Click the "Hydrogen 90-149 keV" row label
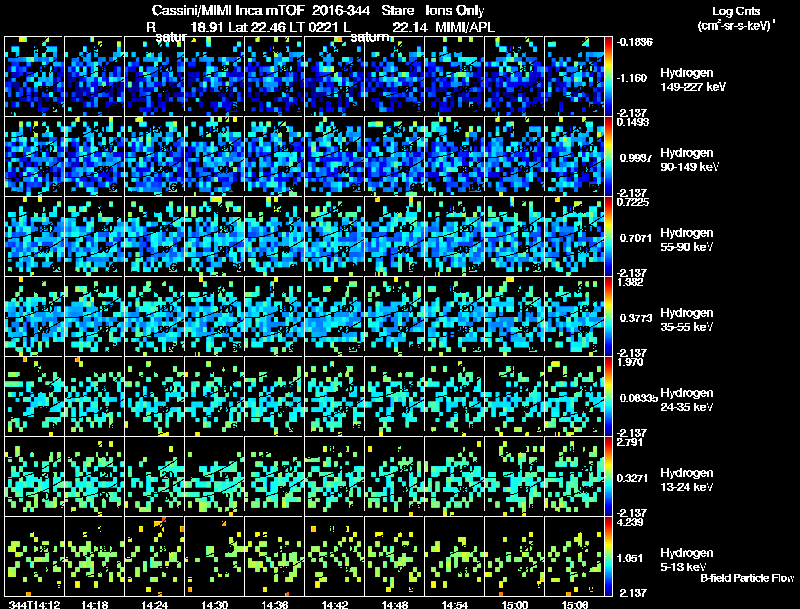The height and width of the screenshot is (609, 800). (690, 160)
